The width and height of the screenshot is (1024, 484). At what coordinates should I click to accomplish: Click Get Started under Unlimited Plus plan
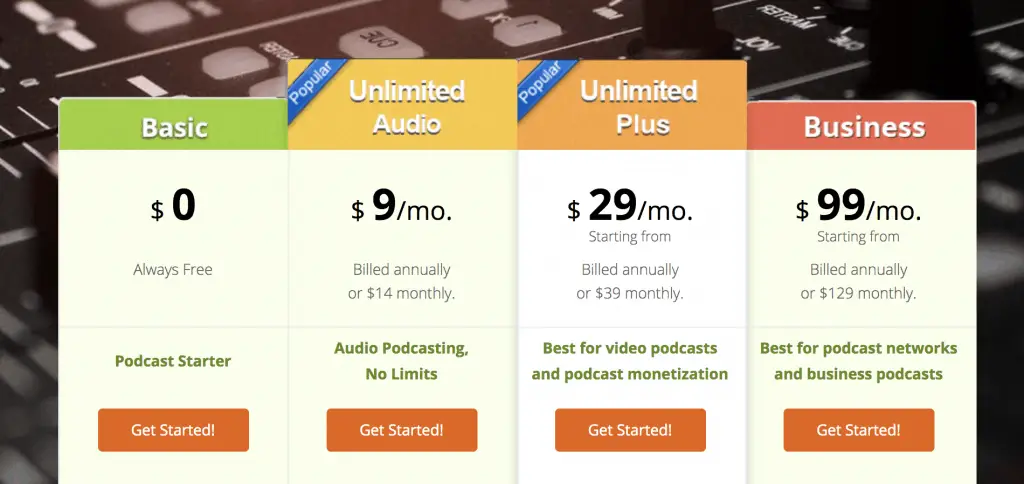[x=630, y=430]
